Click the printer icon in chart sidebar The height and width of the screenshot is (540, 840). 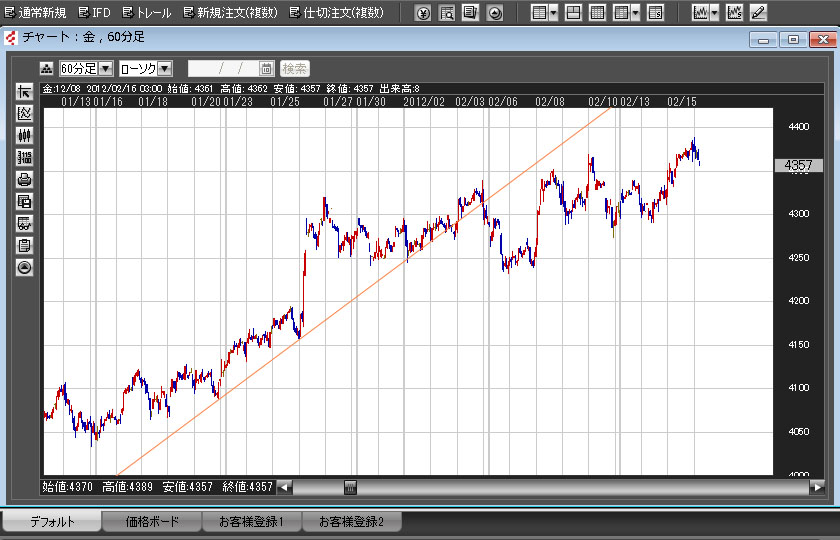pyautogui.click(x=25, y=179)
